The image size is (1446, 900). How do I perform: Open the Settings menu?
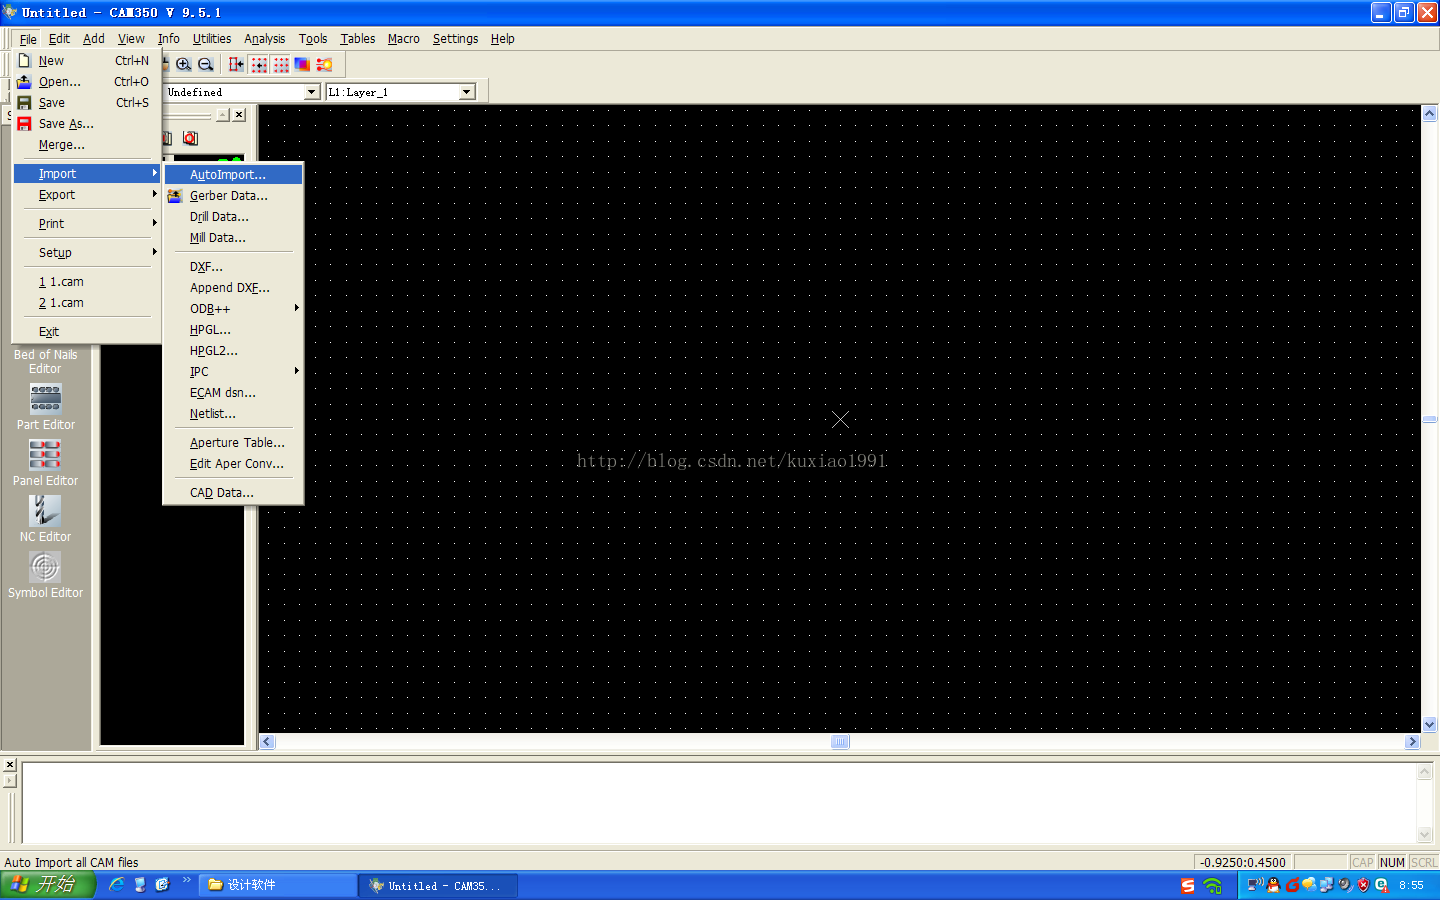click(456, 39)
